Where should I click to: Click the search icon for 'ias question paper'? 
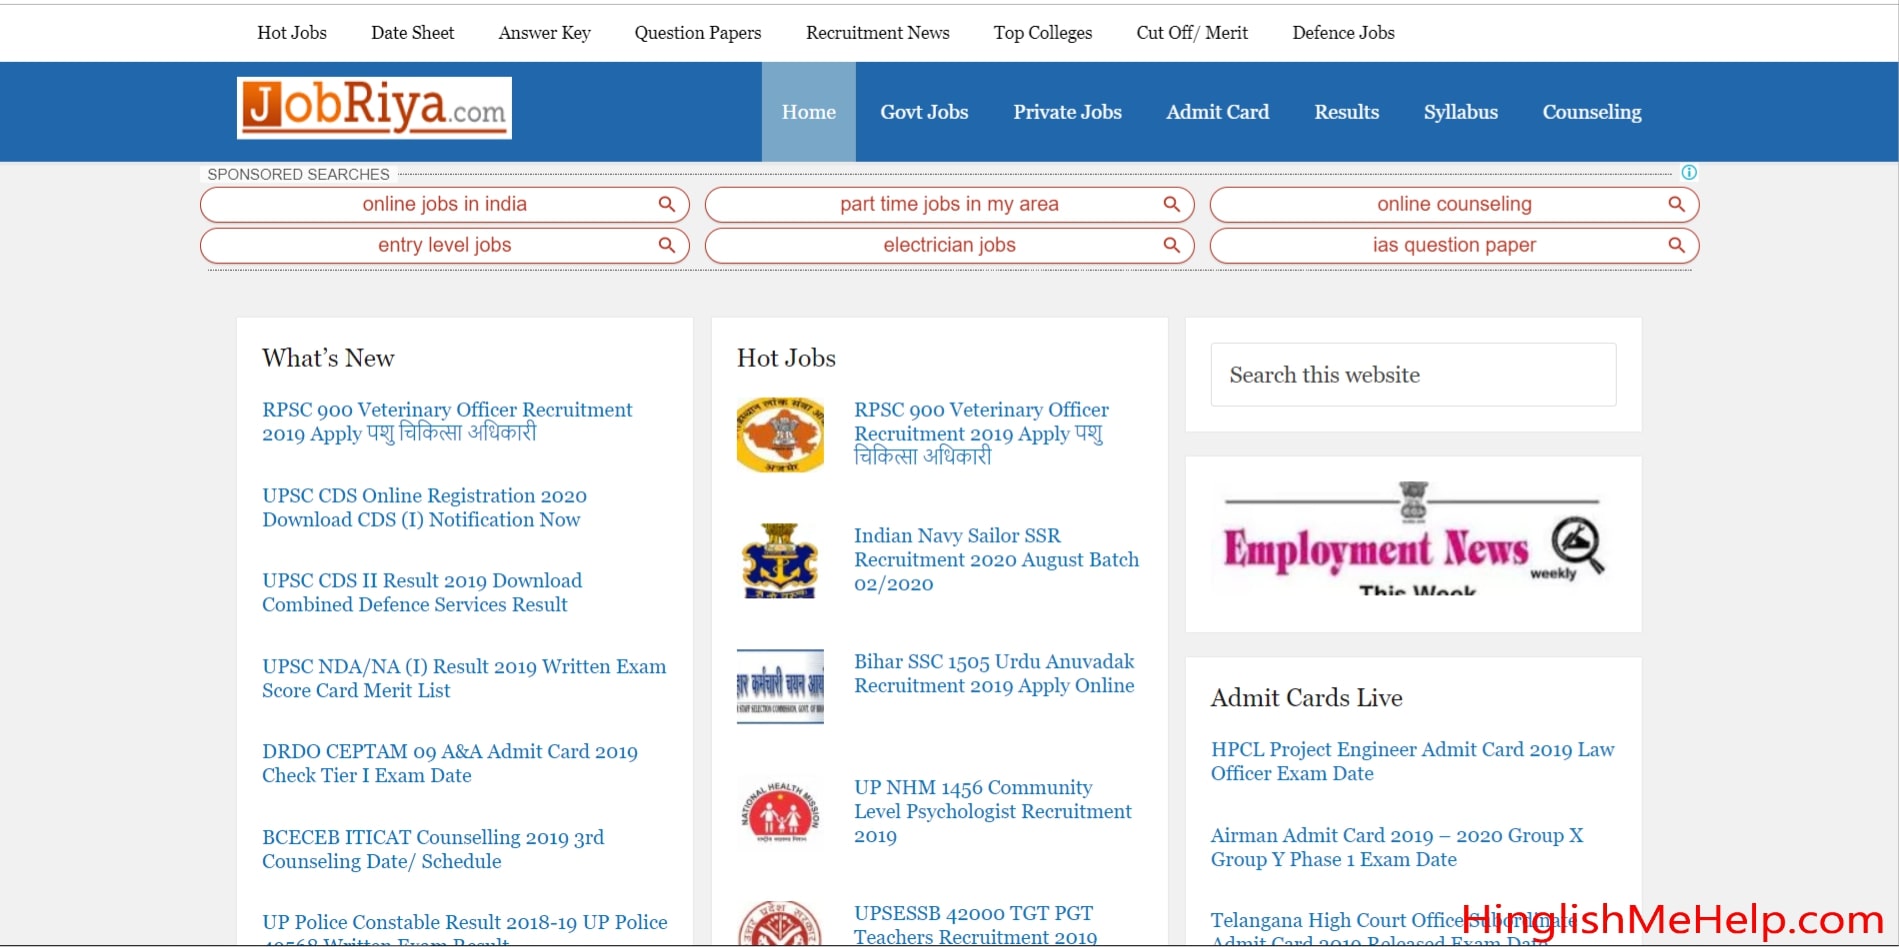coord(1677,245)
